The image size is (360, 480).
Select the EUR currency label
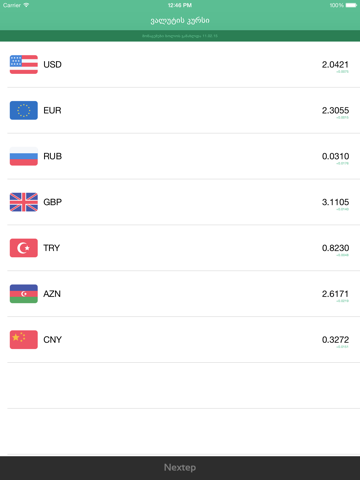click(52, 110)
